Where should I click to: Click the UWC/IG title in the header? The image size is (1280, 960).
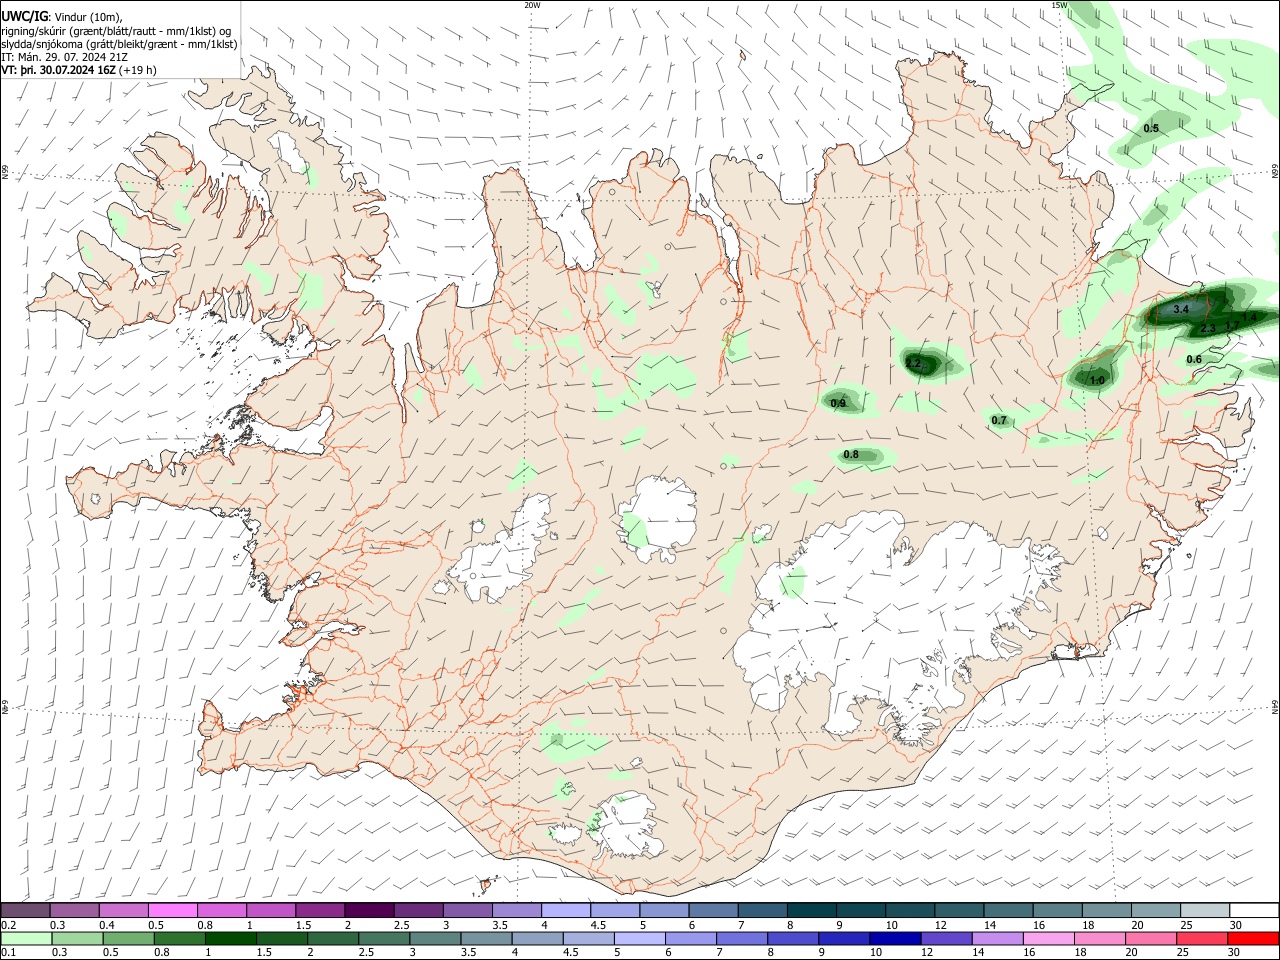[24, 16]
